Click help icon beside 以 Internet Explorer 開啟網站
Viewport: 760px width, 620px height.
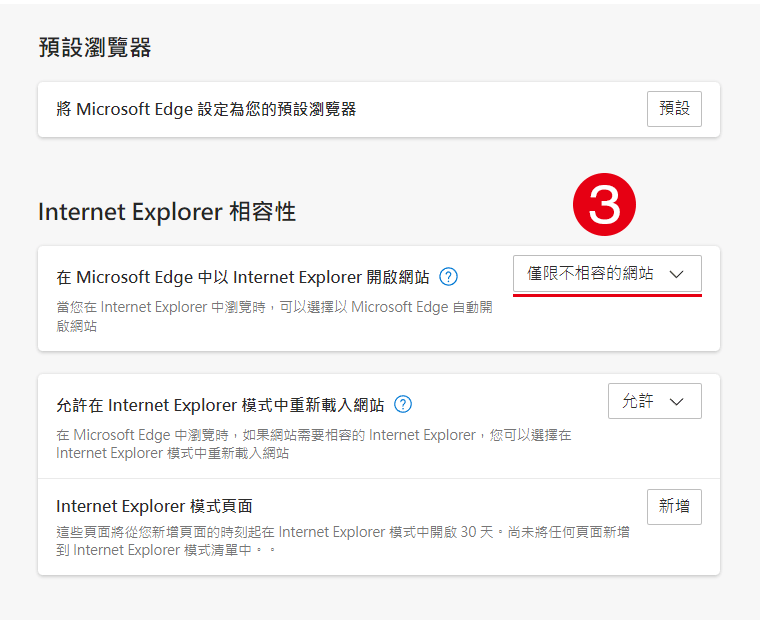(448, 277)
